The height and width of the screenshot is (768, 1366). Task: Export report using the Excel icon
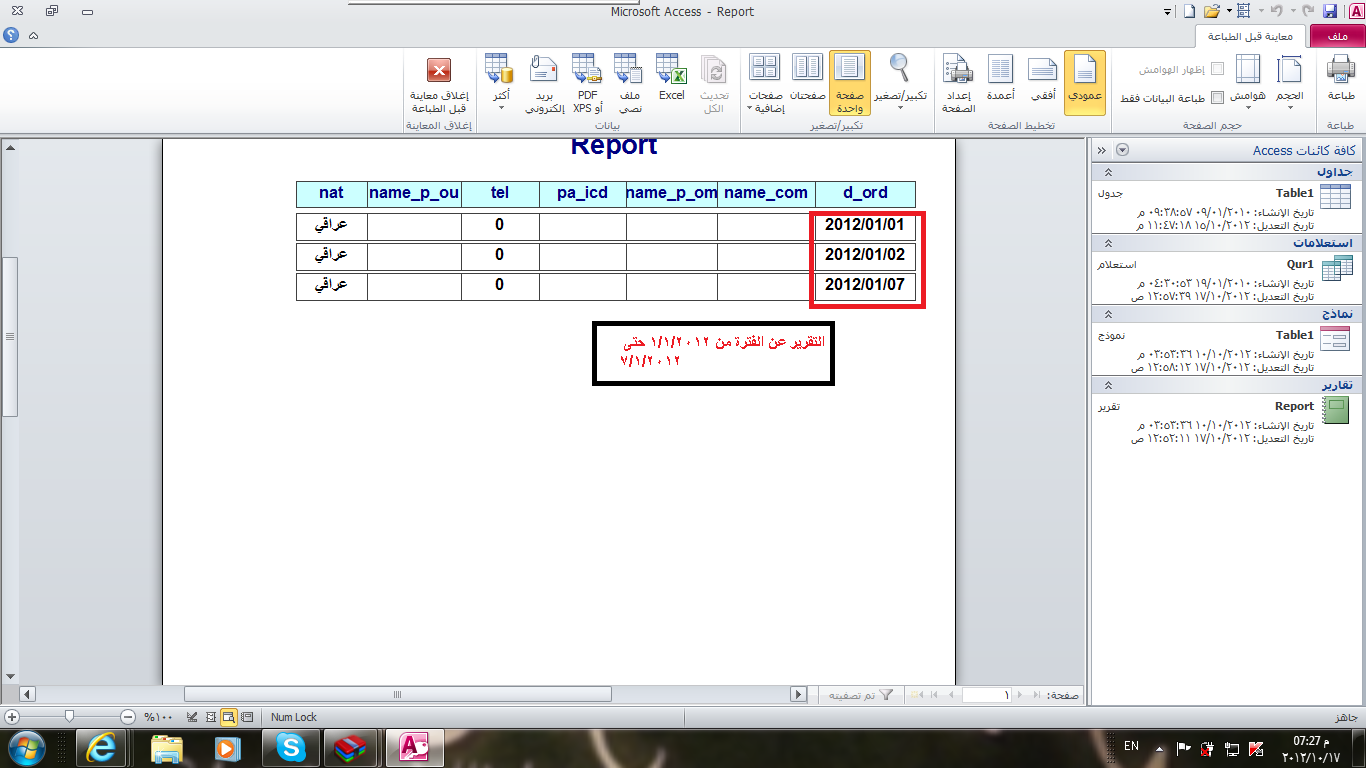pyautogui.click(x=671, y=78)
